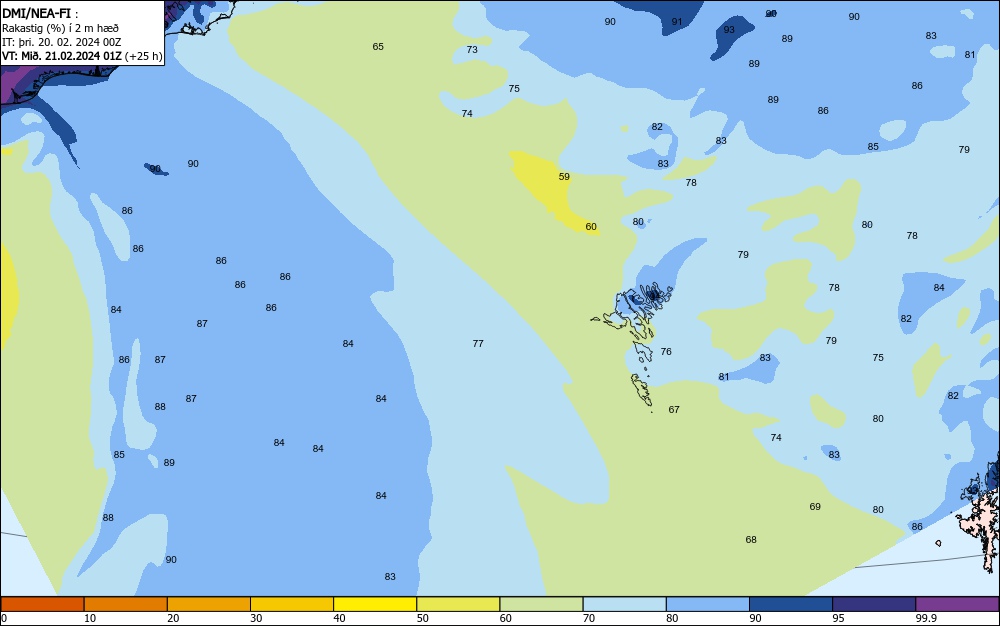
Task: Click the humidity value 77 on the map
Action: coord(478,344)
